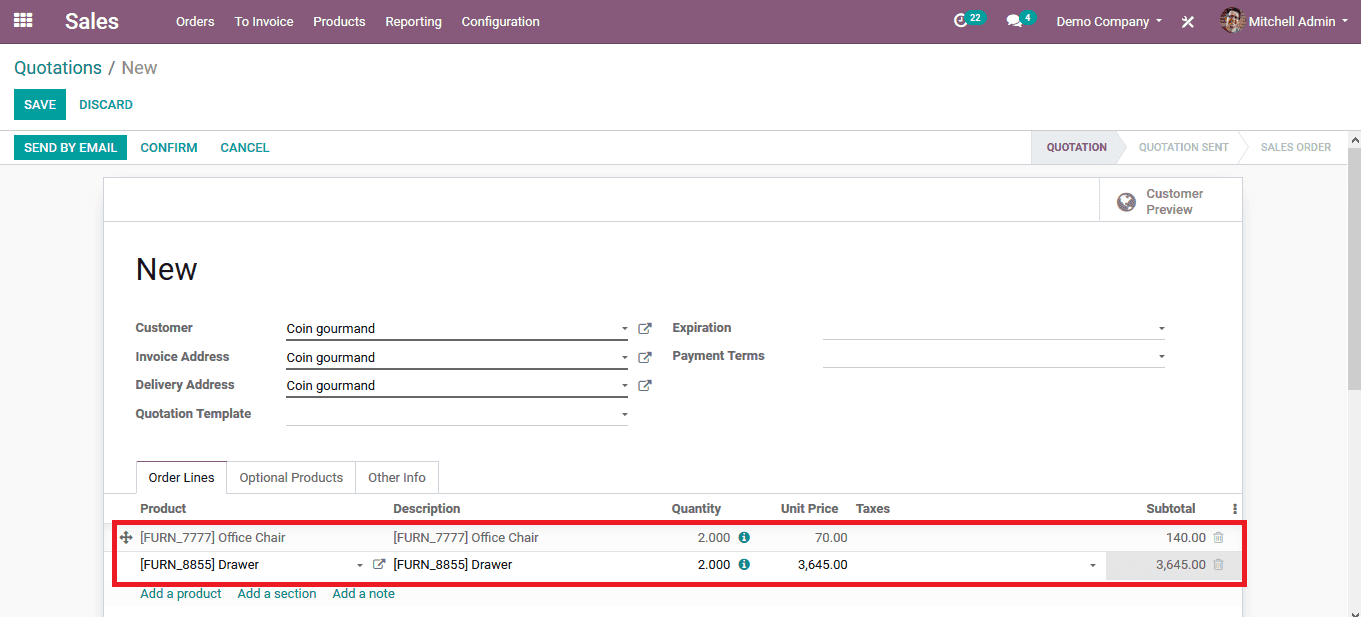Click the Add a product link
1361x617 pixels.
(x=181, y=593)
